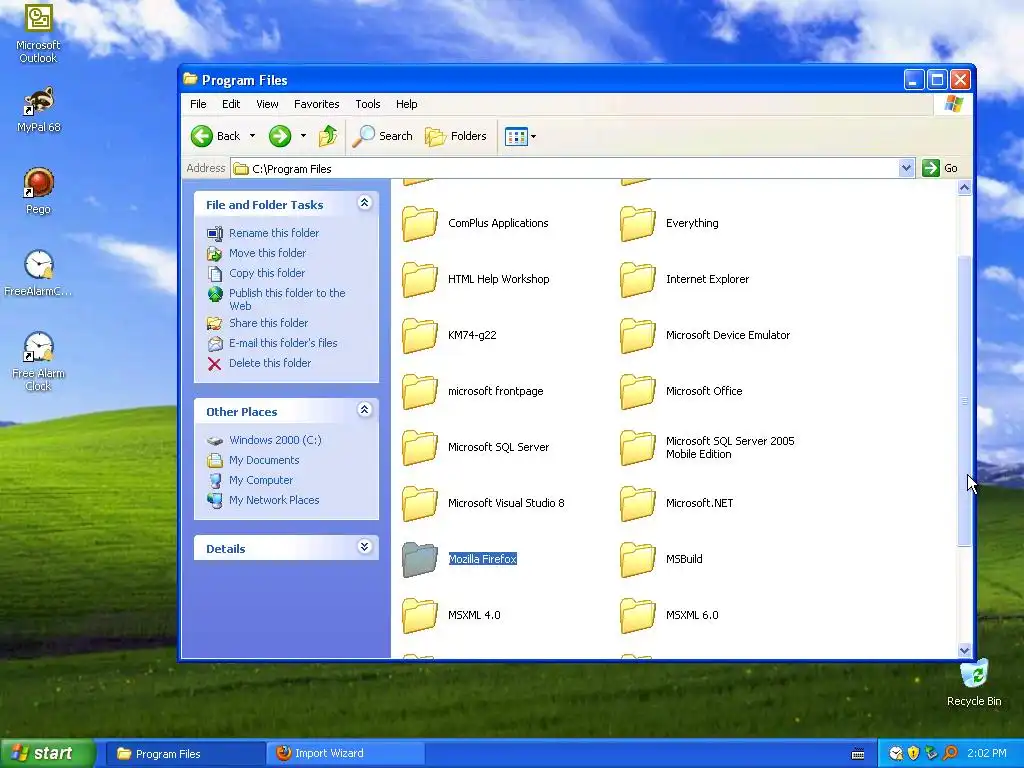
Task: Click the Go button
Action: [x=940, y=168]
